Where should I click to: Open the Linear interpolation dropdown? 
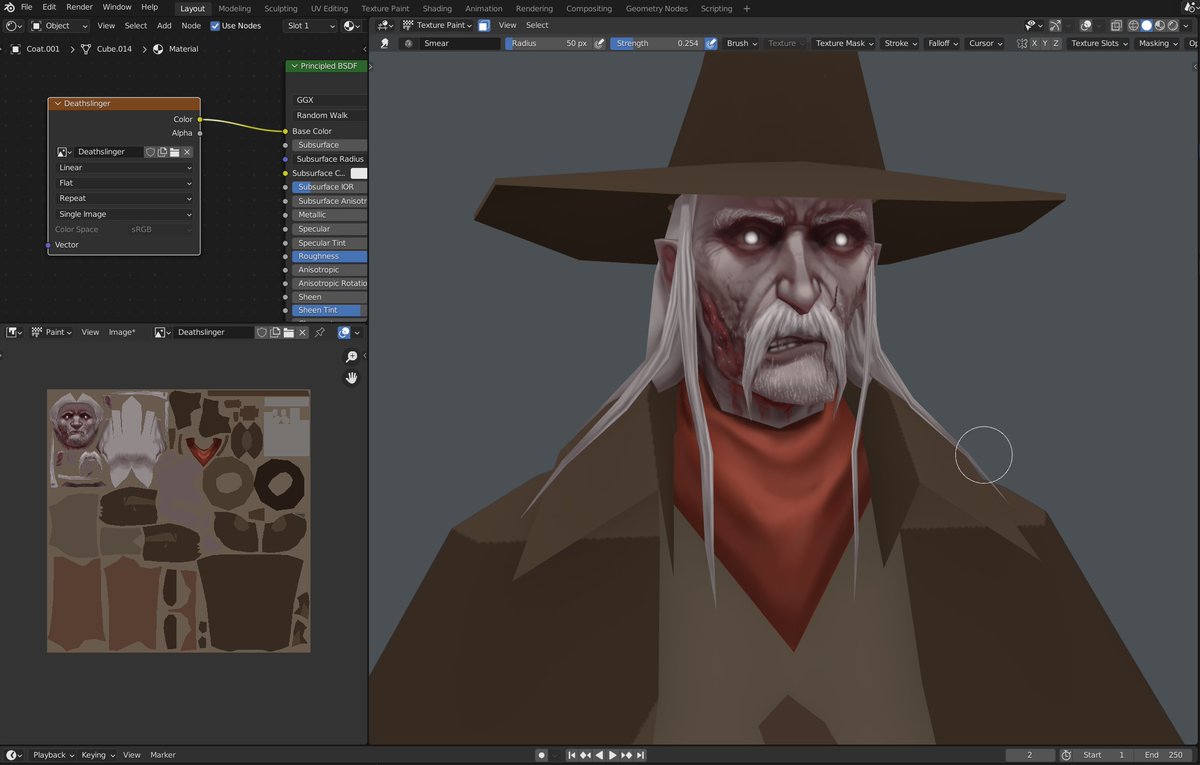tap(124, 168)
